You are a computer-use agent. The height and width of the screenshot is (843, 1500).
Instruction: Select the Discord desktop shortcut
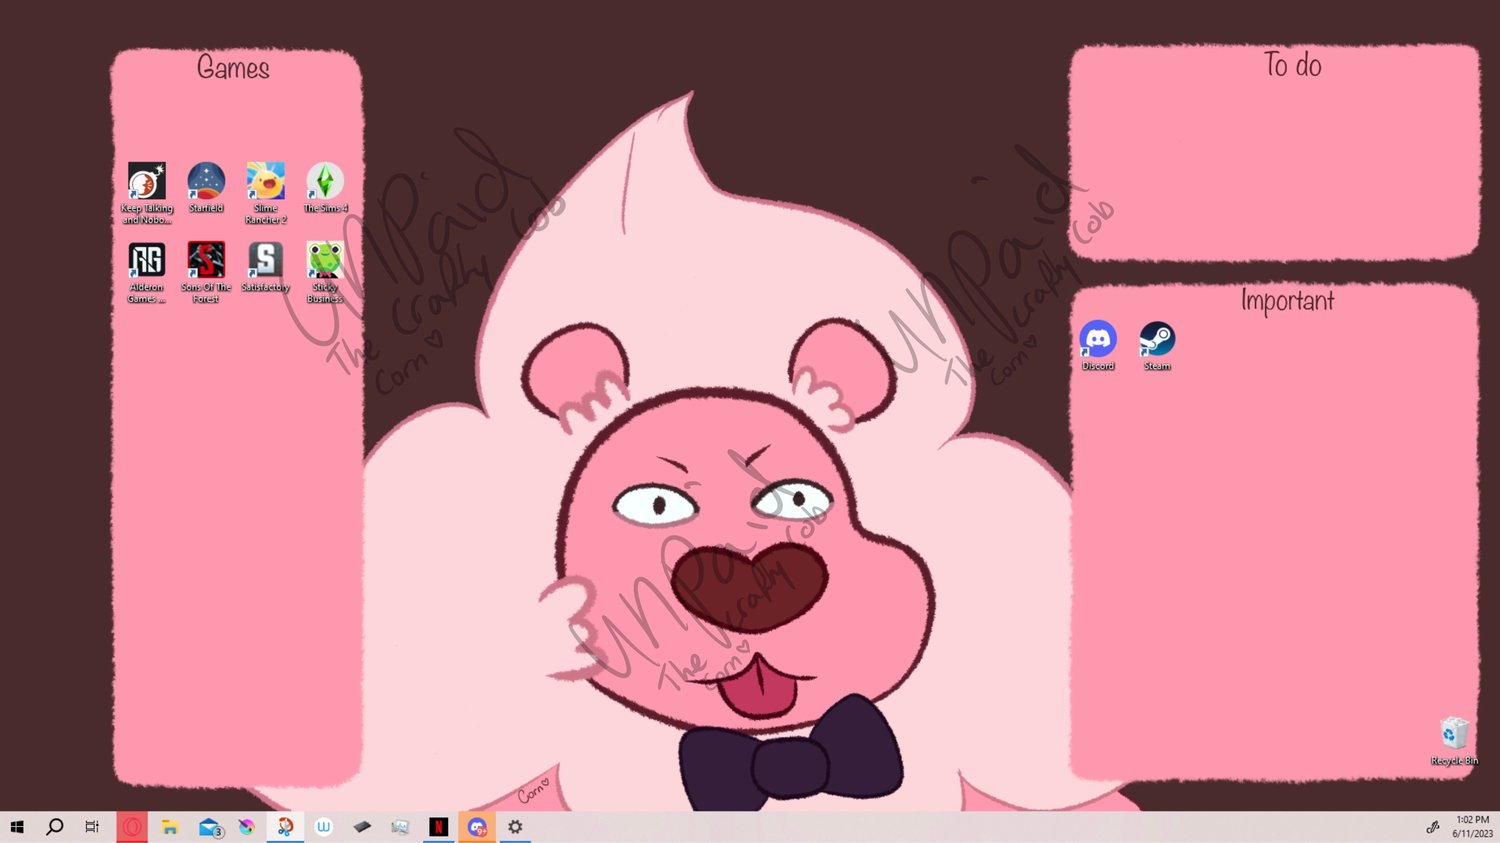[x=1098, y=346]
